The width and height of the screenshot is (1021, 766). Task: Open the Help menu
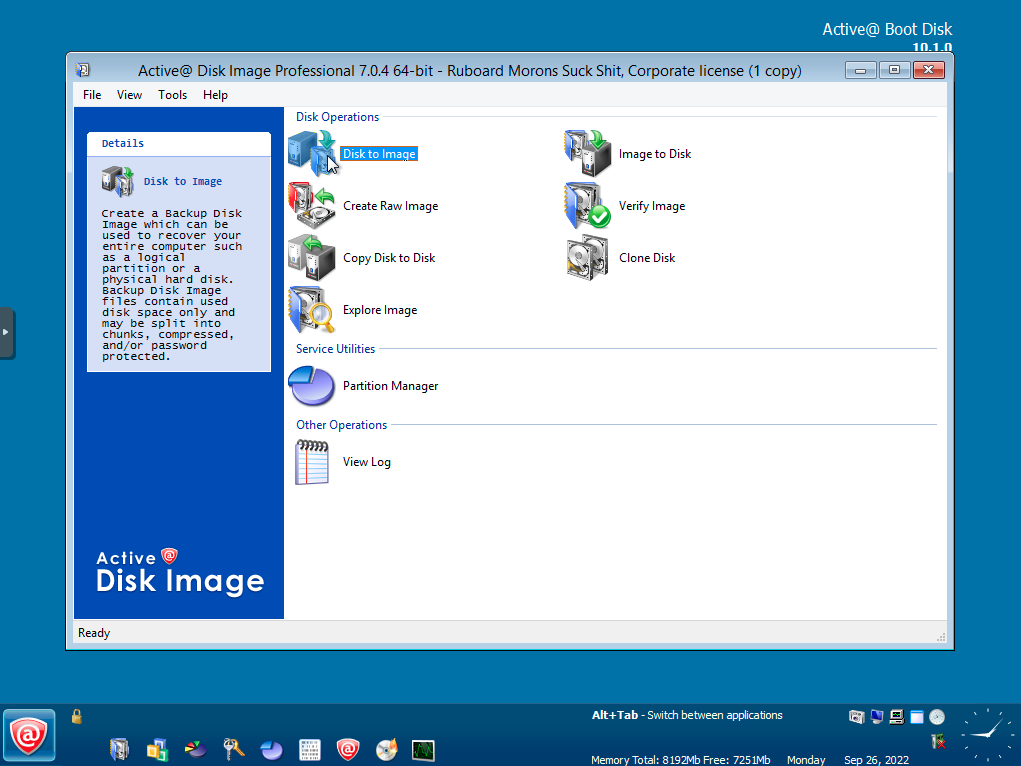coord(214,94)
